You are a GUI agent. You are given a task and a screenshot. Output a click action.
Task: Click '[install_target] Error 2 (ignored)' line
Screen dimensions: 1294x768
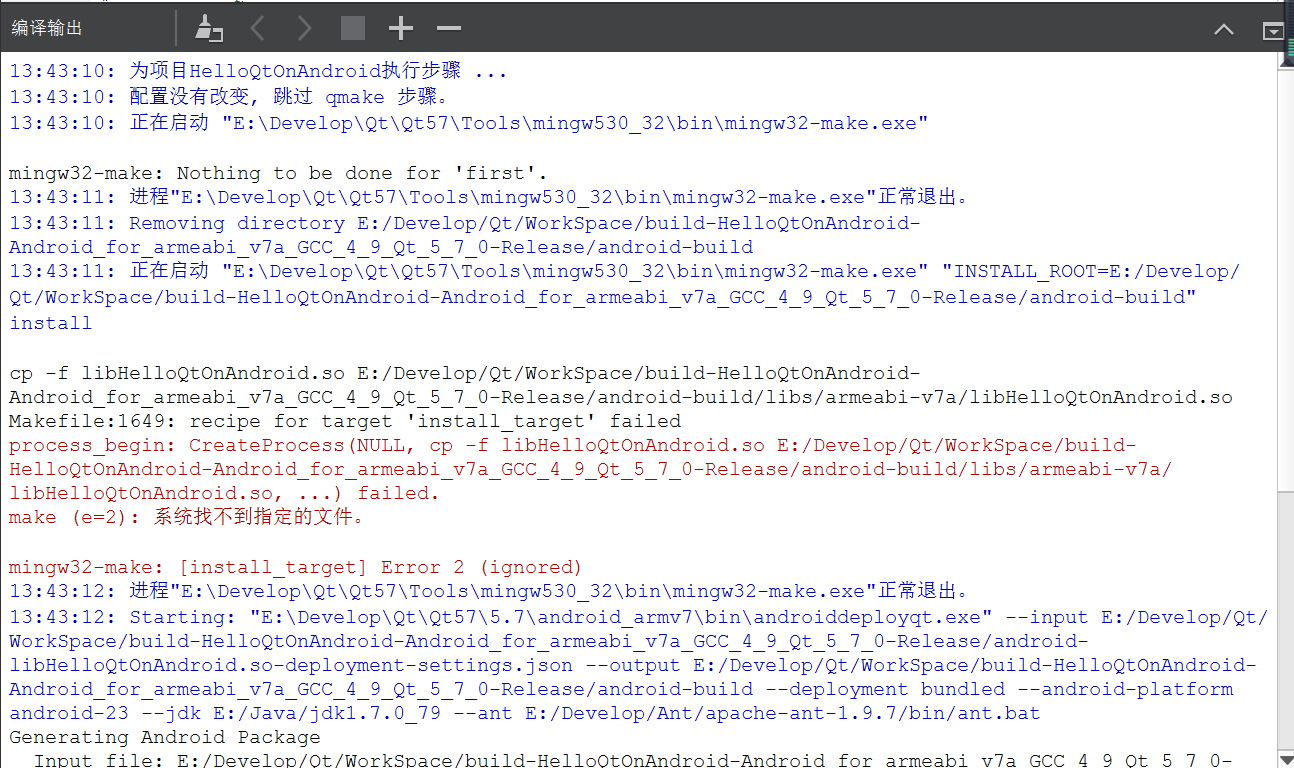tap(295, 567)
